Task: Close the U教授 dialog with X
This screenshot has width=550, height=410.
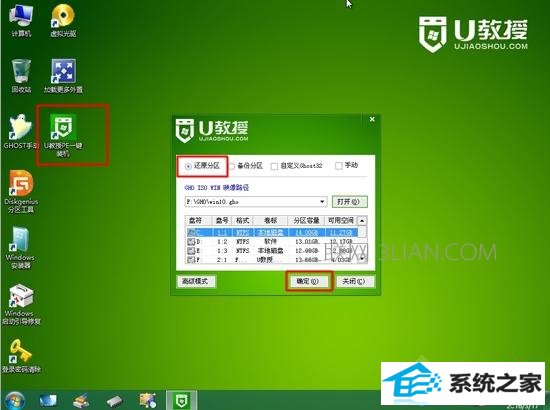Action: point(372,119)
